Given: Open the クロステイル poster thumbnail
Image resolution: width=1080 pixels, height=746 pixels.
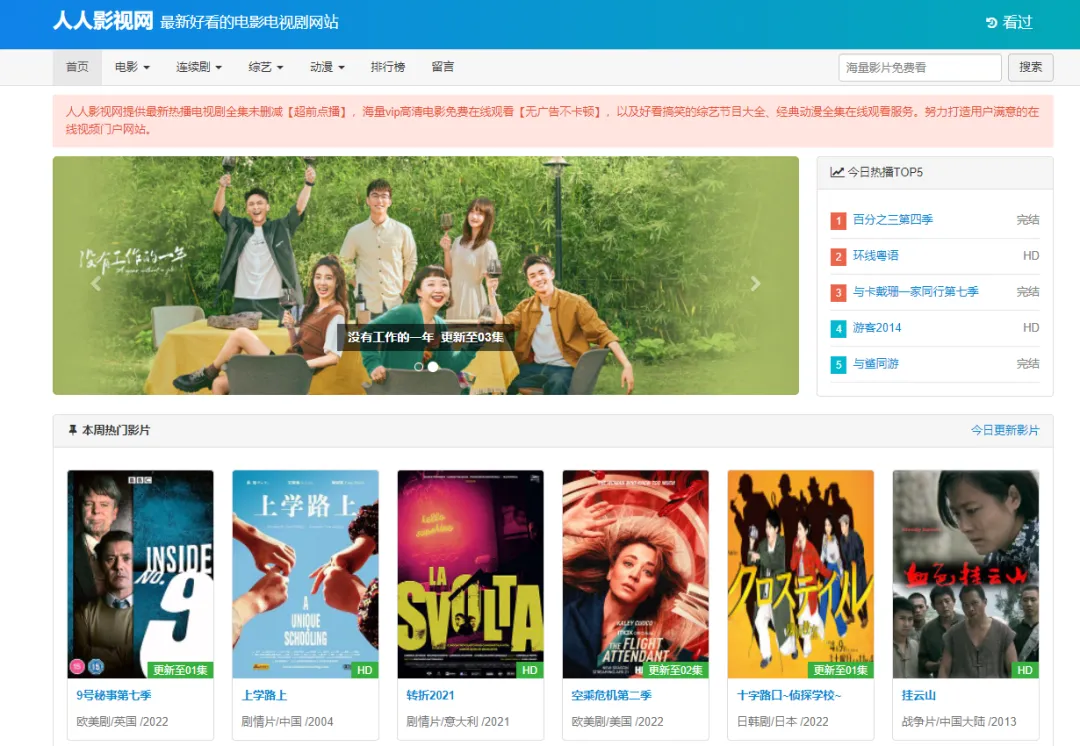Looking at the screenshot, I should coord(800,574).
